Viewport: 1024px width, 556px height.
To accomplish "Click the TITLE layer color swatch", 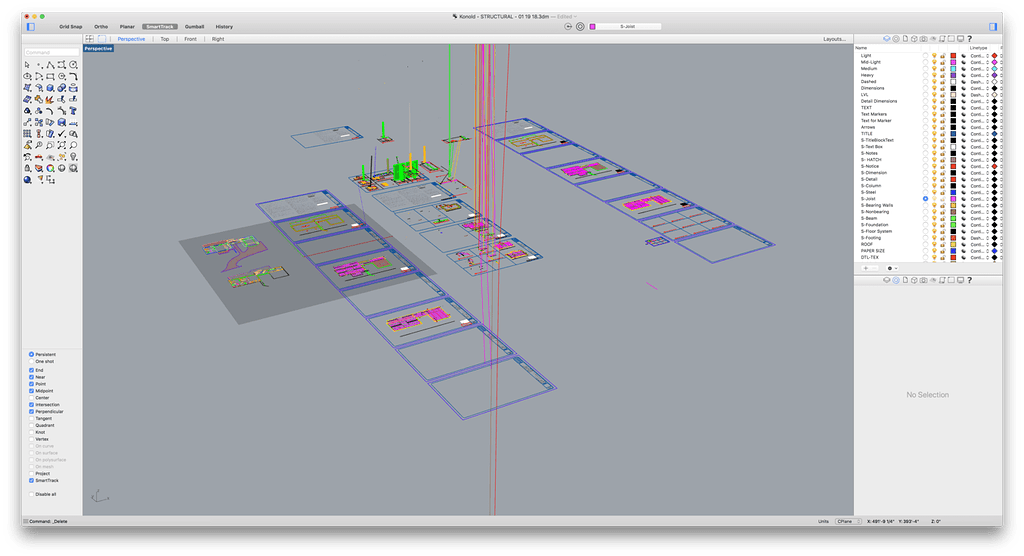I will [x=953, y=134].
